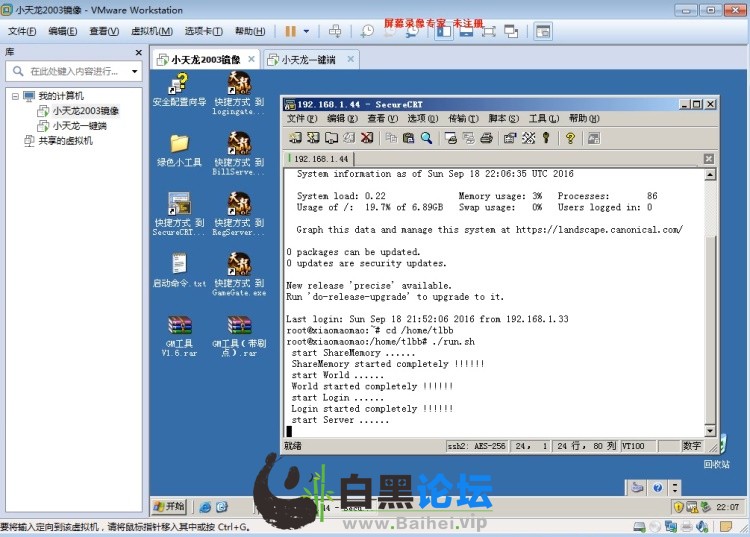Open the 文件(F) menu in VMware Workstation
The image size is (750, 537).
click(22, 31)
